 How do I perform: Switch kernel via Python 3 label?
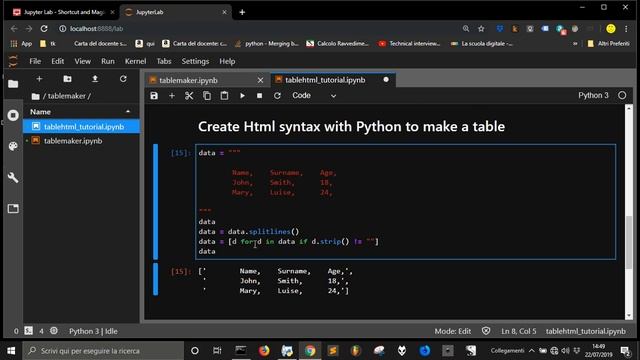click(593, 95)
